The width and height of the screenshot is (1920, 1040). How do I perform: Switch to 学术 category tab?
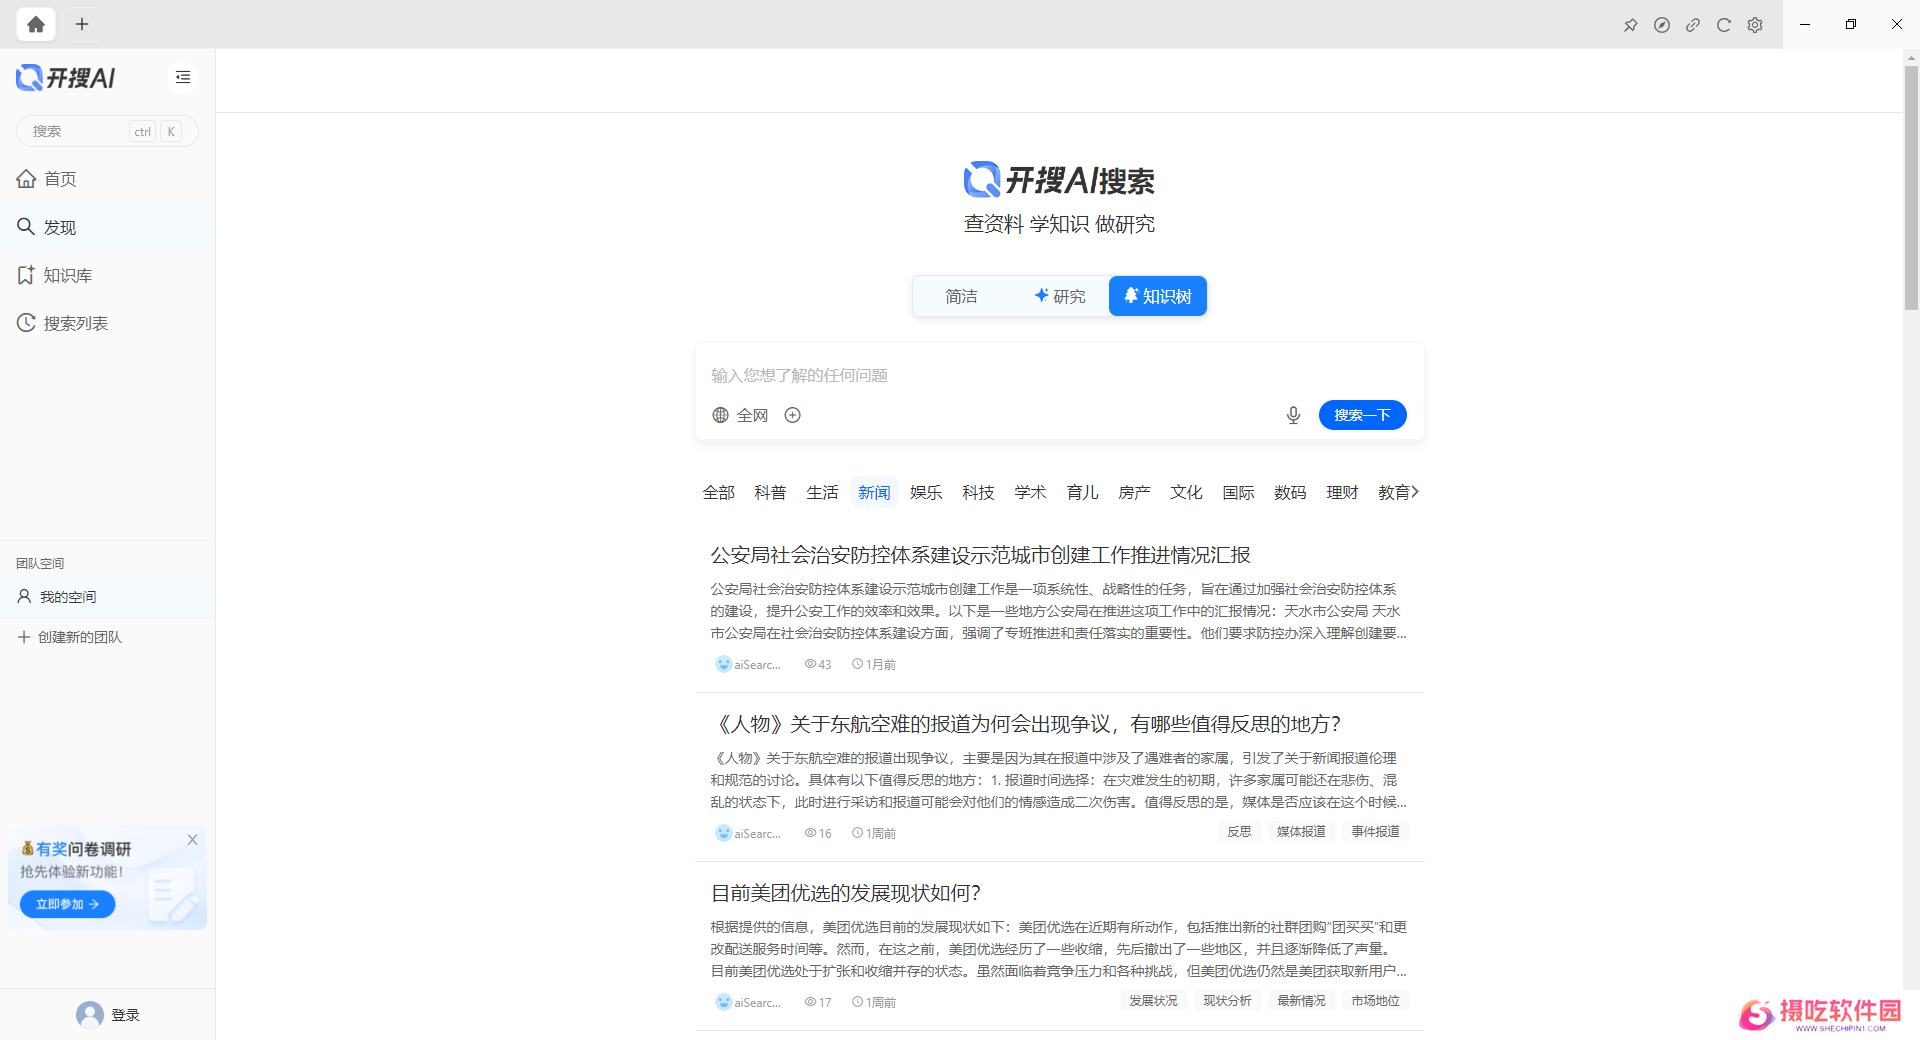point(1030,492)
